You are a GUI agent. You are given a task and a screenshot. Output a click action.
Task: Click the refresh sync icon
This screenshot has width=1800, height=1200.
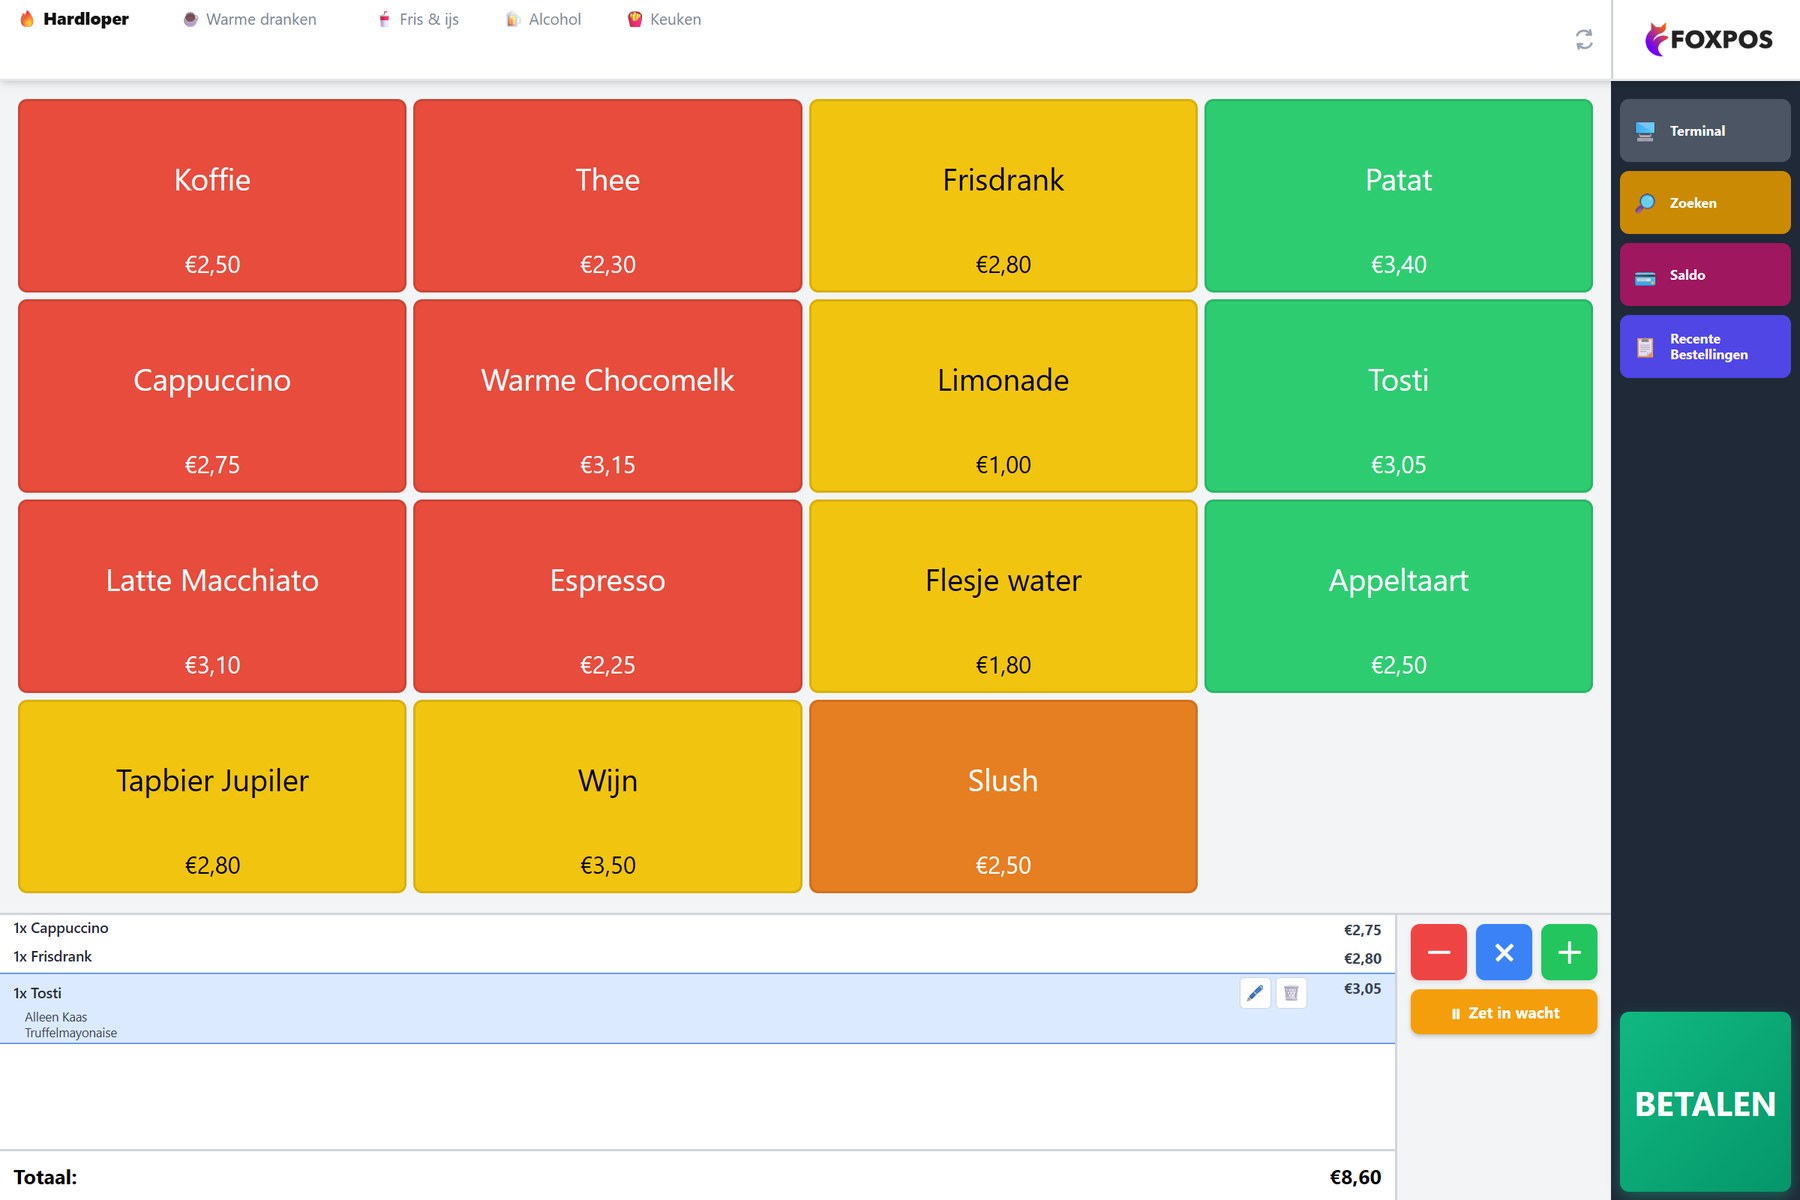coord(1584,39)
